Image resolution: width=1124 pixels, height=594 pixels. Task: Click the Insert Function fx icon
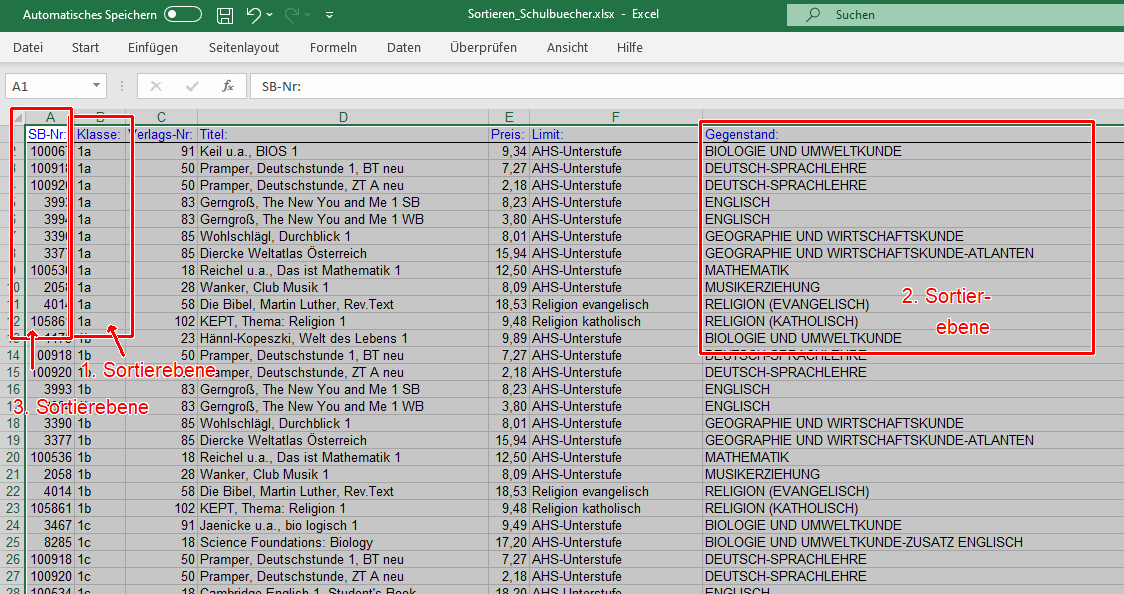pos(228,86)
